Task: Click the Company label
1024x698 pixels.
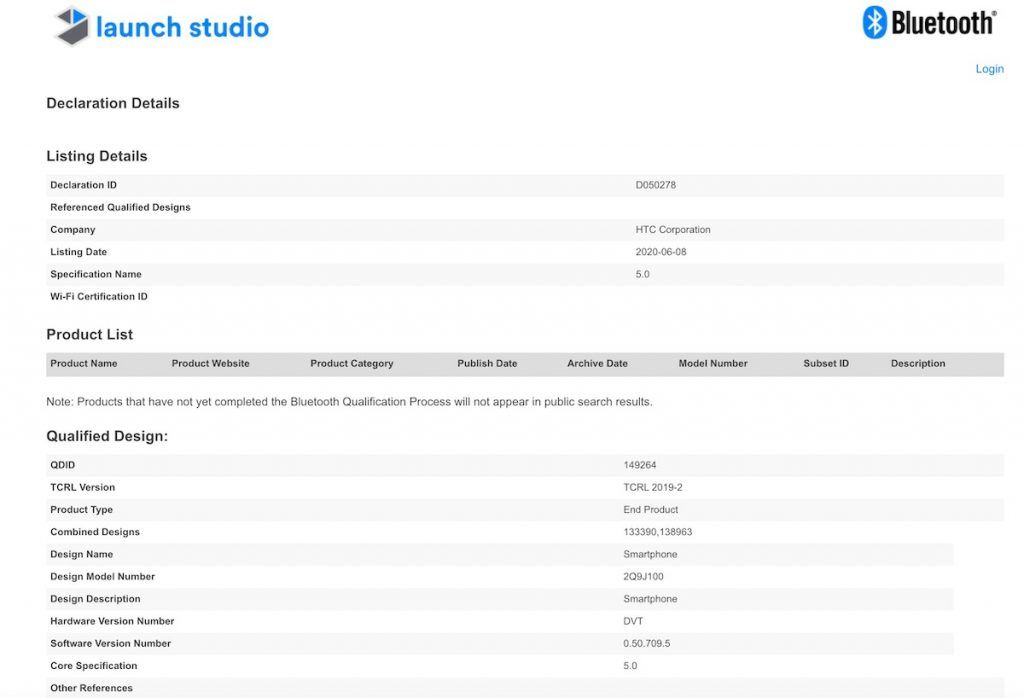Action: 72,230
